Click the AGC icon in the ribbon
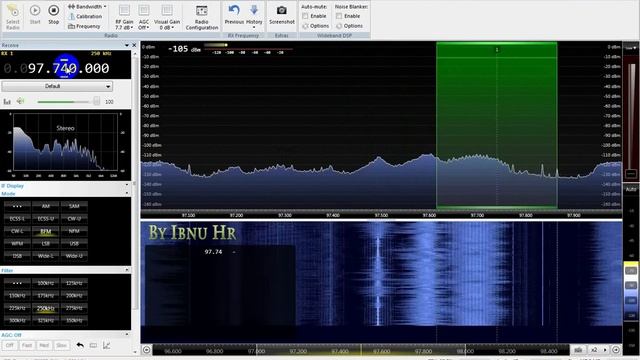This screenshot has height=360, width=640. pyautogui.click(x=144, y=10)
